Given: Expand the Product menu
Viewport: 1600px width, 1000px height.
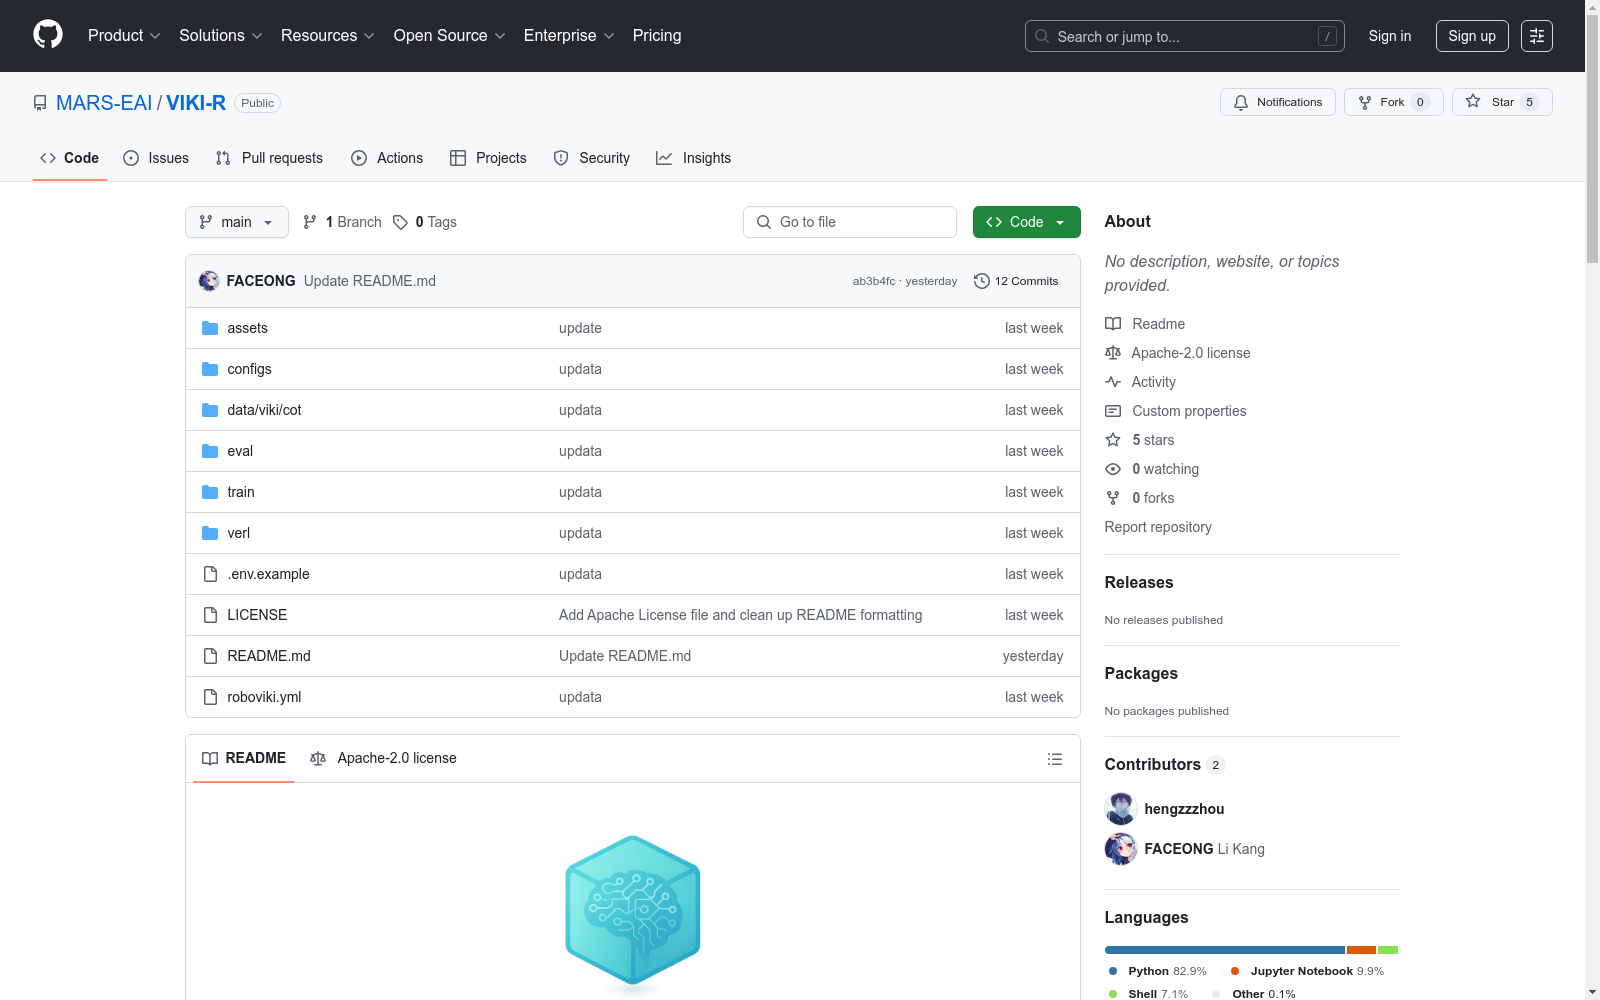Looking at the screenshot, I should [124, 36].
